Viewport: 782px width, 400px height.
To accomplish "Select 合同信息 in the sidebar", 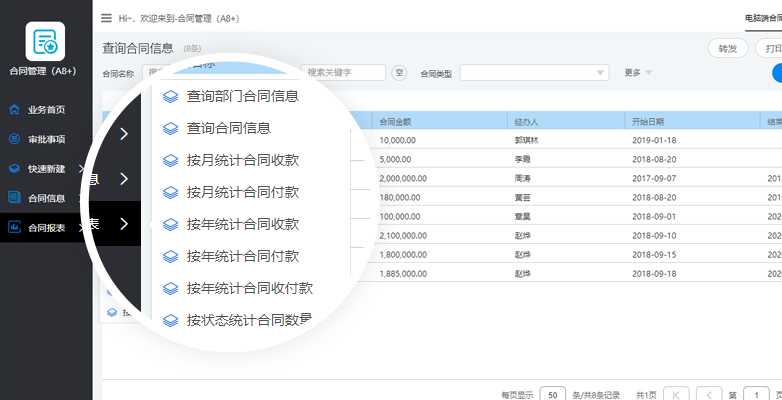I will (46, 198).
